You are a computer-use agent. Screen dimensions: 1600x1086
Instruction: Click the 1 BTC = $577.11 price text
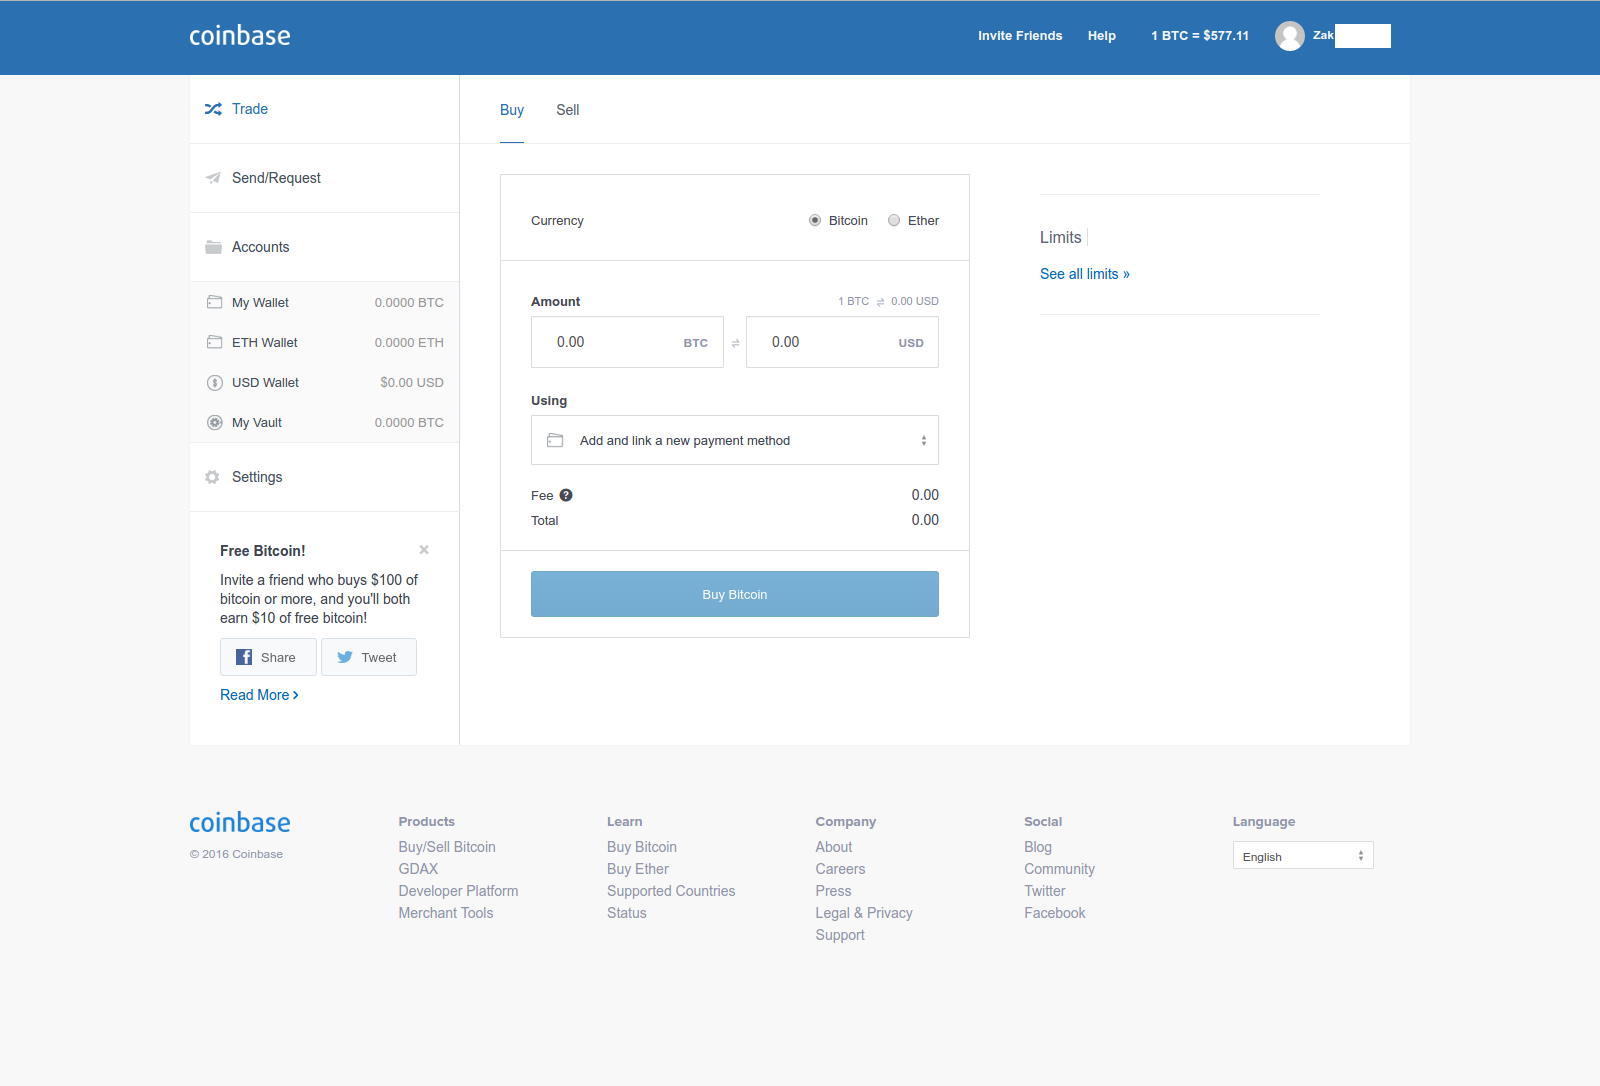[1200, 36]
